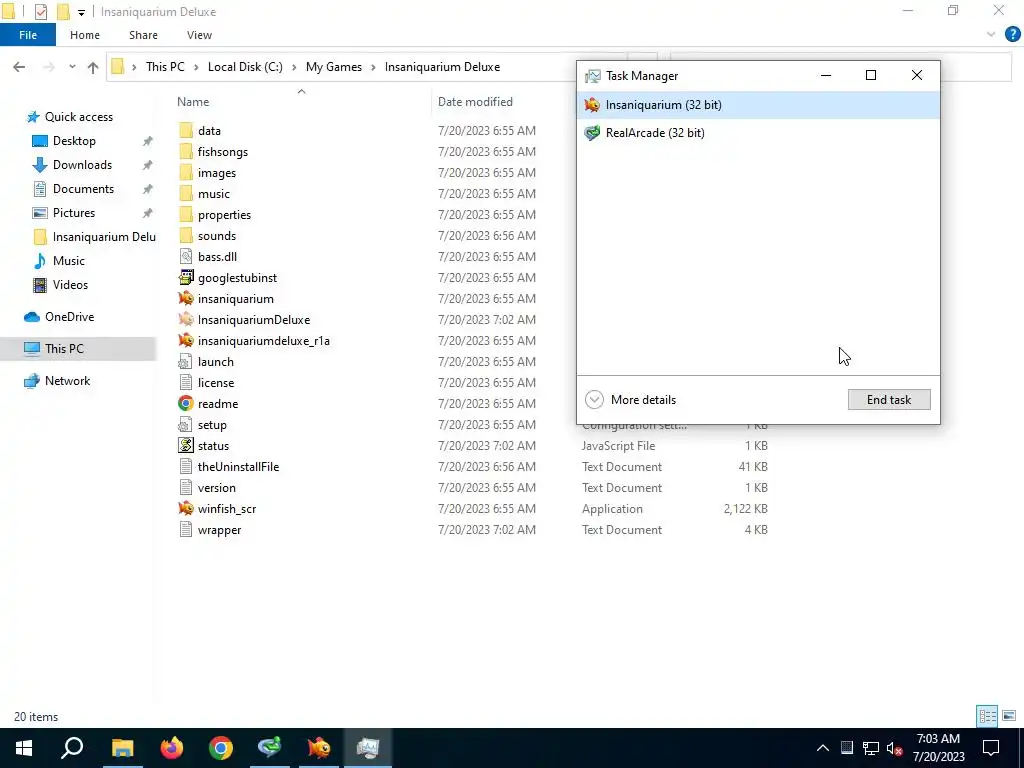Sort by Name column header

[x=193, y=102]
